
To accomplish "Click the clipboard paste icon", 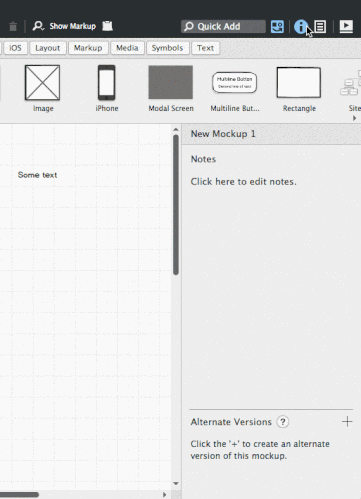I will click(x=107, y=26).
